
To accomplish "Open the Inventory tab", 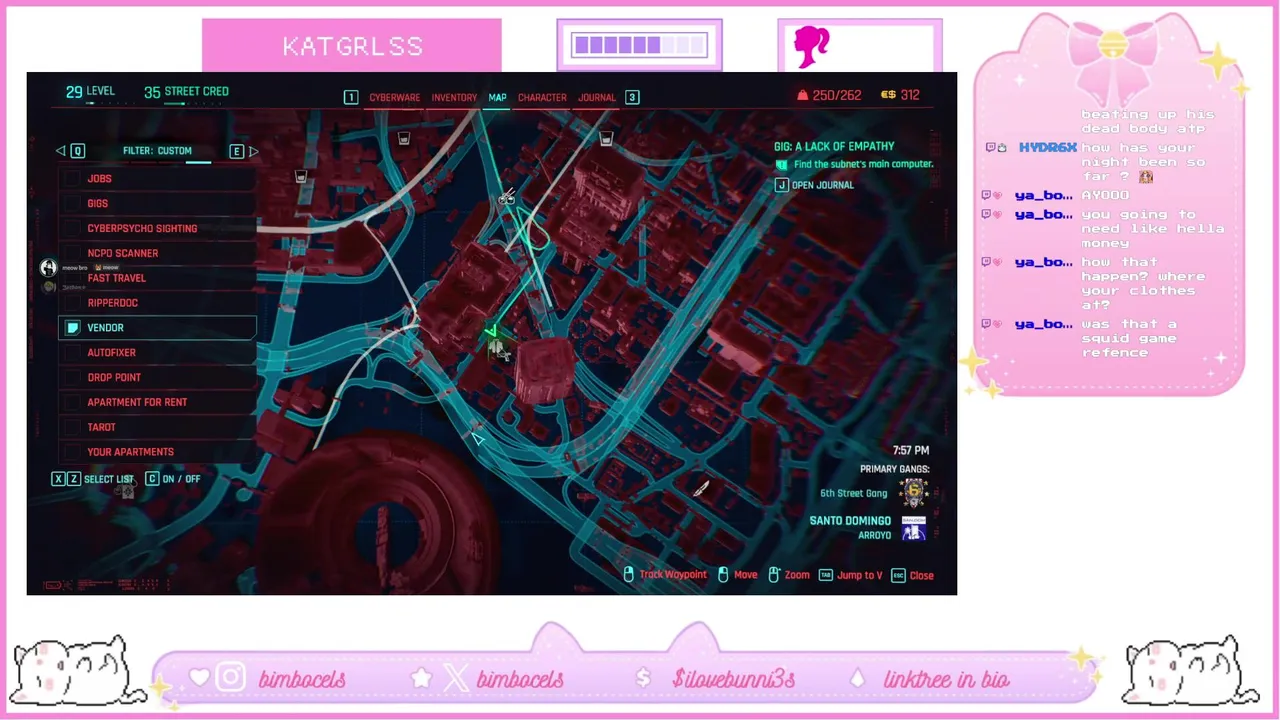I will point(454,97).
